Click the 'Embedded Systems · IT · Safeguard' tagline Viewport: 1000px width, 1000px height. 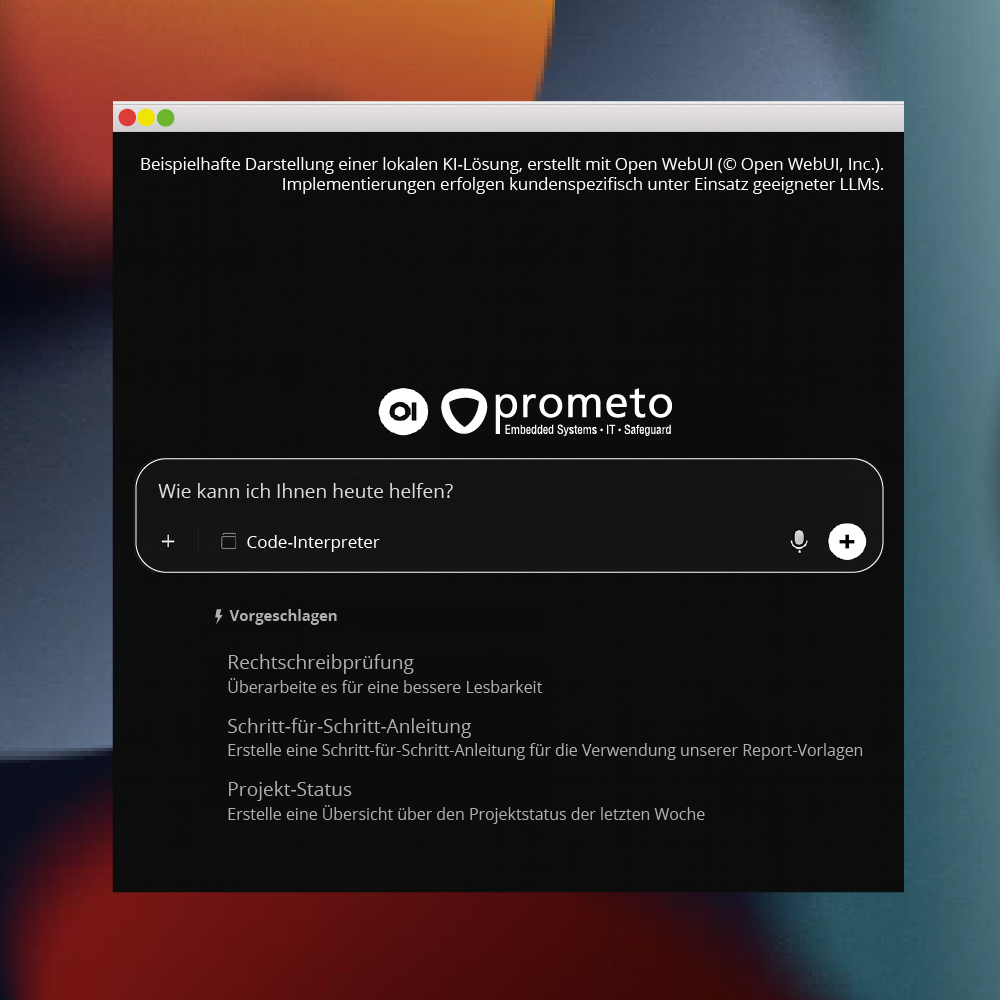pyautogui.click(x=587, y=429)
